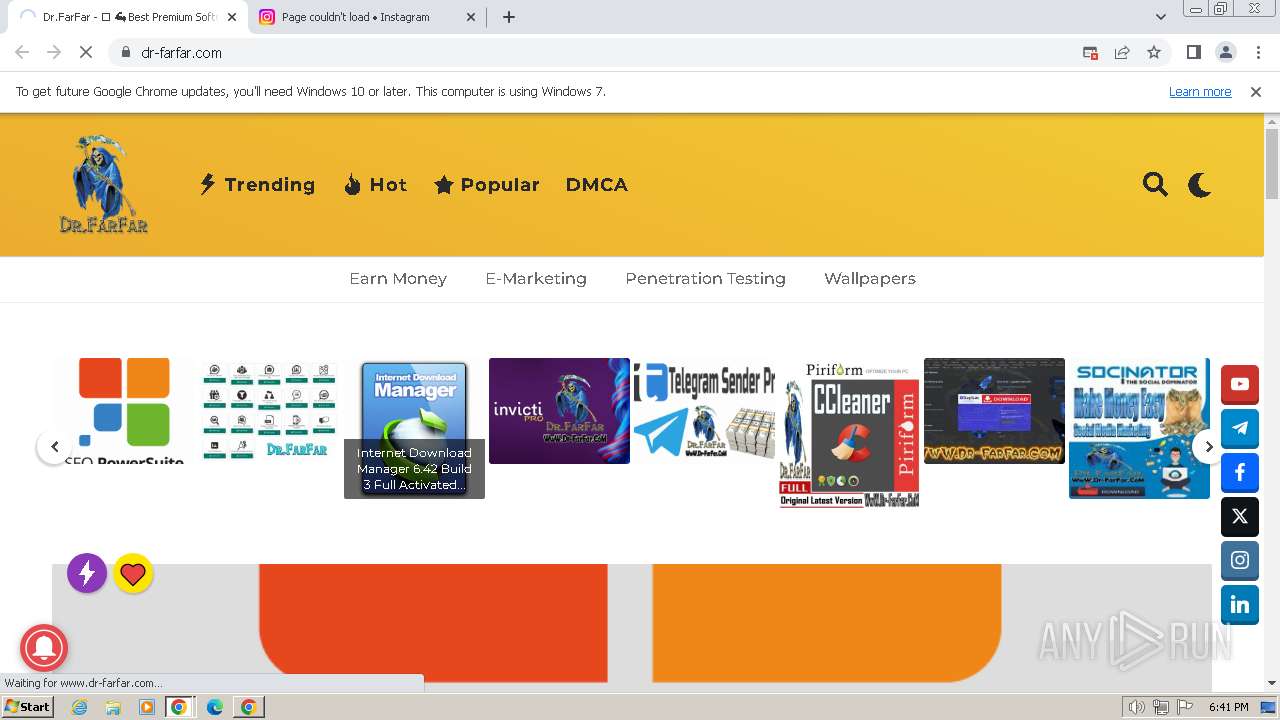
Task: Go back to previous page
Action: (22, 53)
